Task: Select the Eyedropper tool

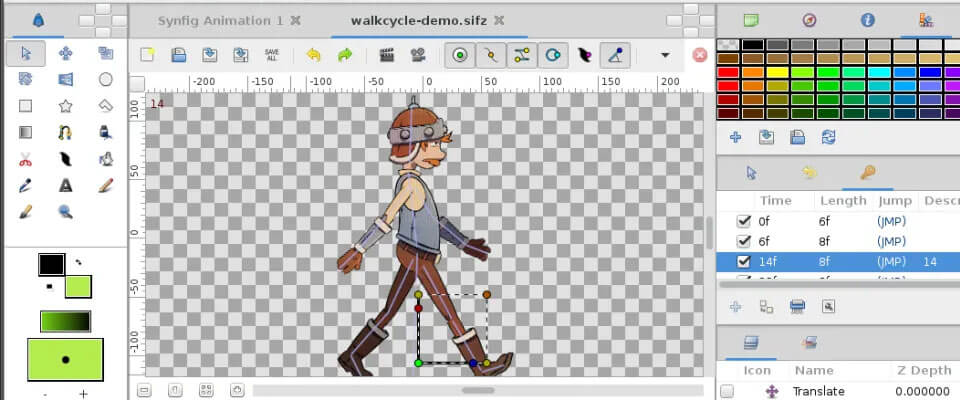Action: point(25,186)
